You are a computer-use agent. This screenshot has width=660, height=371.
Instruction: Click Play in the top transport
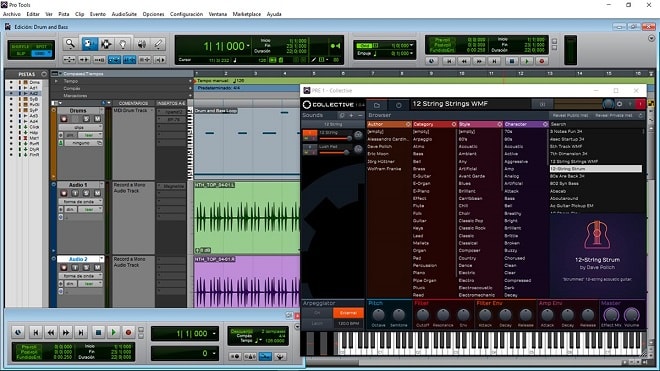527,61
